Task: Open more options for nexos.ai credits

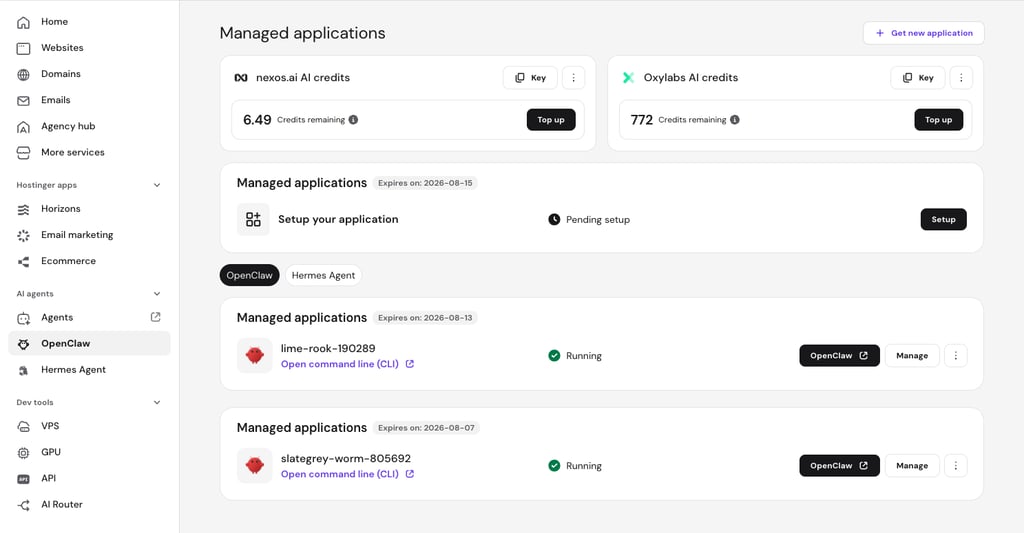Action: pos(573,78)
